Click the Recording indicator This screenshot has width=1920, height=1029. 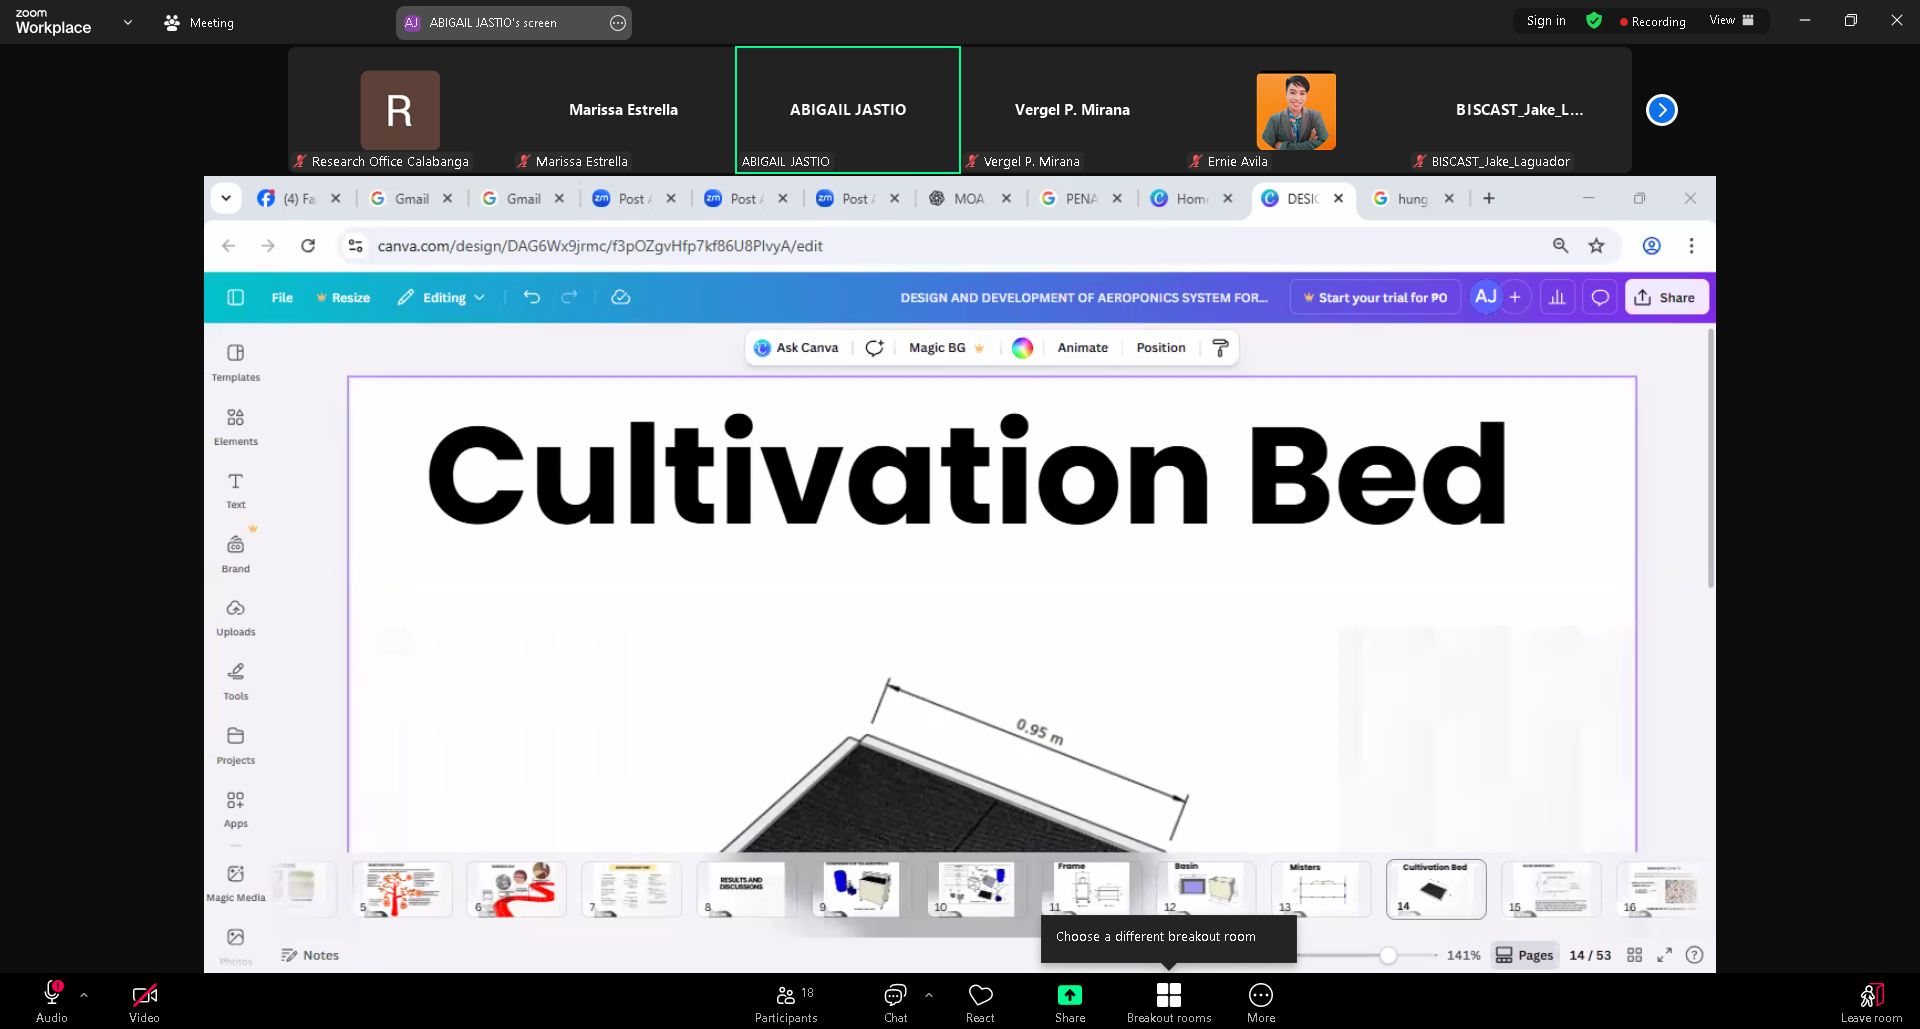pyautogui.click(x=1652, y=22)
